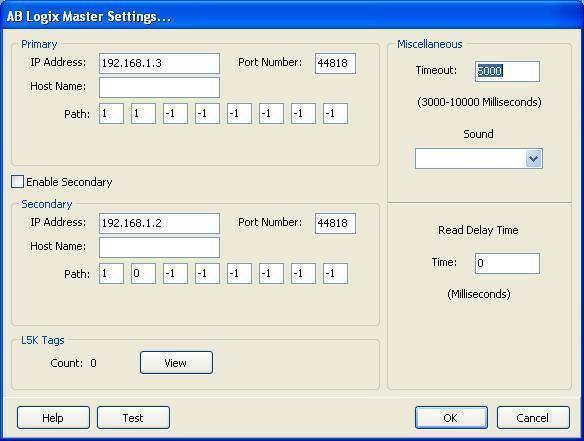
Task: Select the seventh Primary Path box
Action: (304, 114)
